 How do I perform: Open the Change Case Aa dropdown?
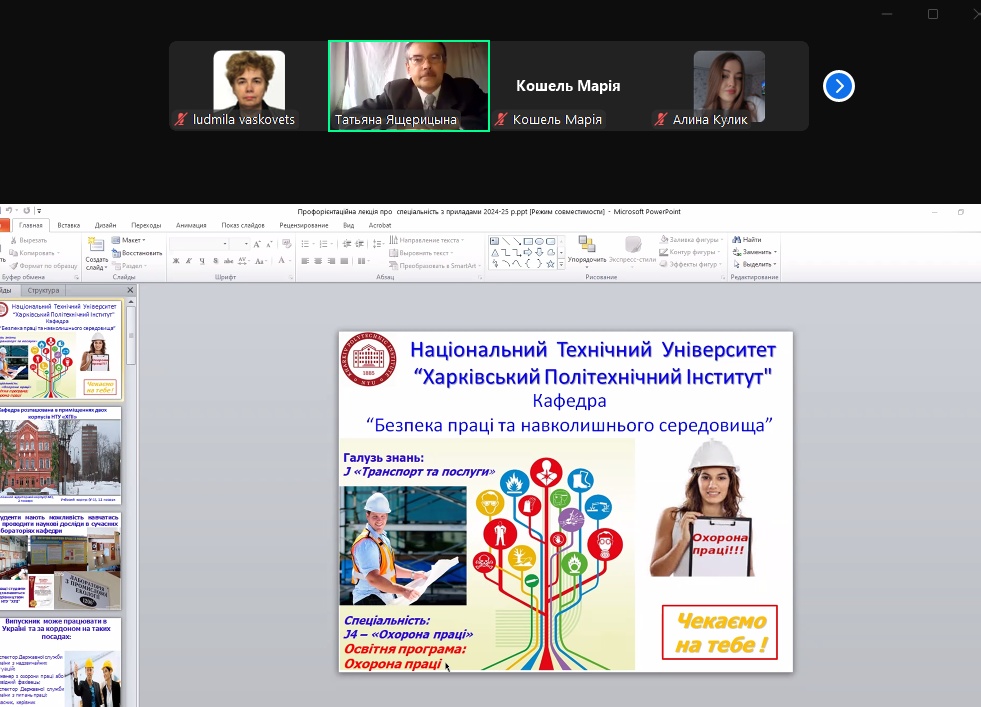(261, 261)
